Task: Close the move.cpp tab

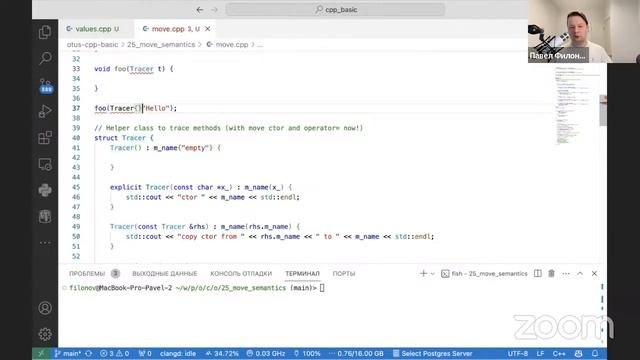Action: [208, 29]
